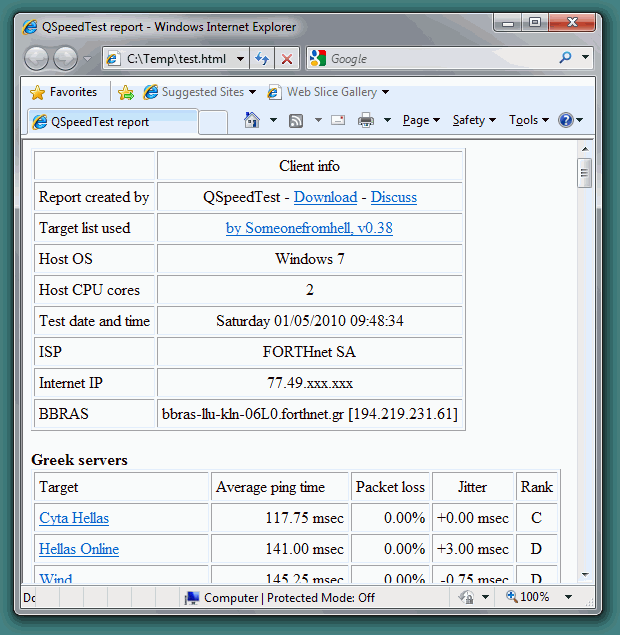Click the '77.49.xxx.xxx' IP value
This screenshot has width=620, height=635.
[310, 383]
